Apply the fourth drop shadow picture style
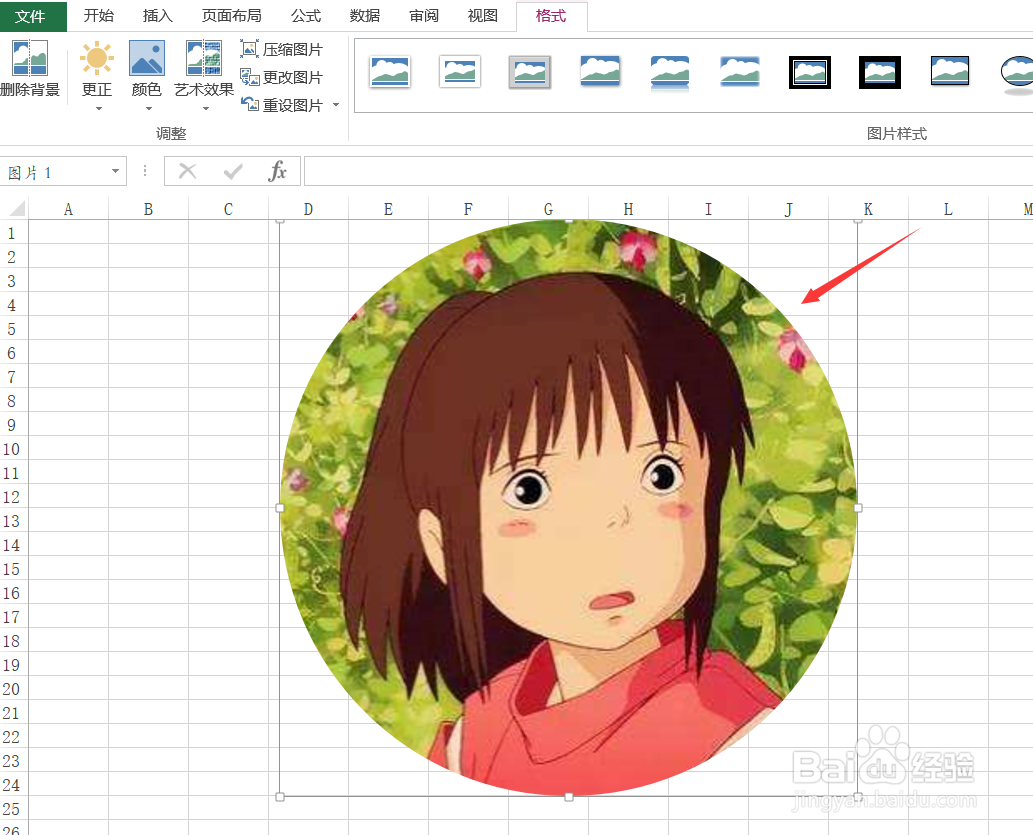 (600, 72)
